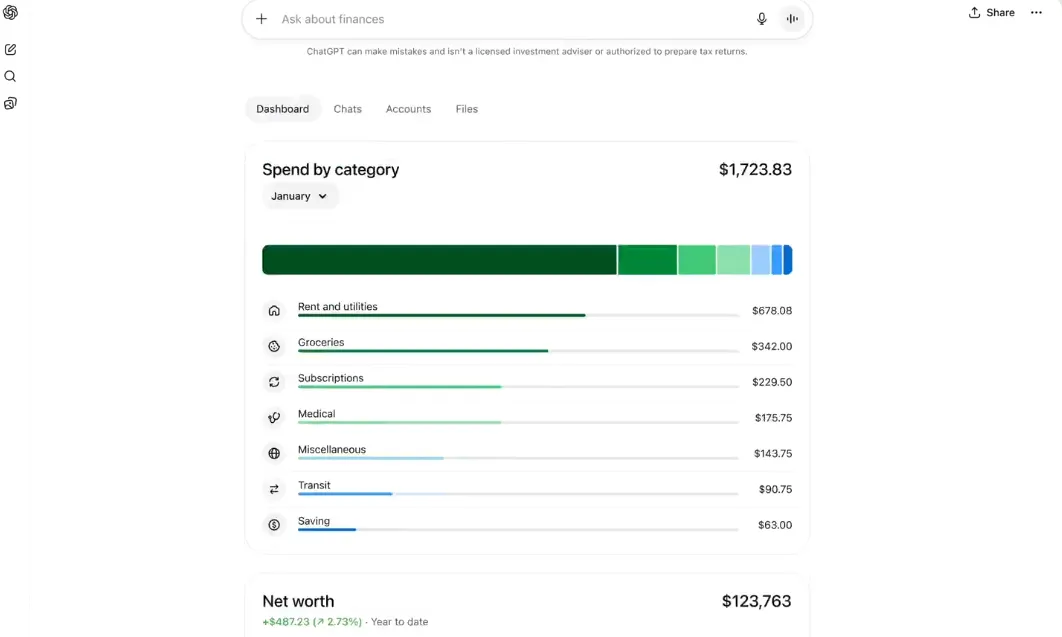Switch to the Chats tab

[x=347, y=109]
